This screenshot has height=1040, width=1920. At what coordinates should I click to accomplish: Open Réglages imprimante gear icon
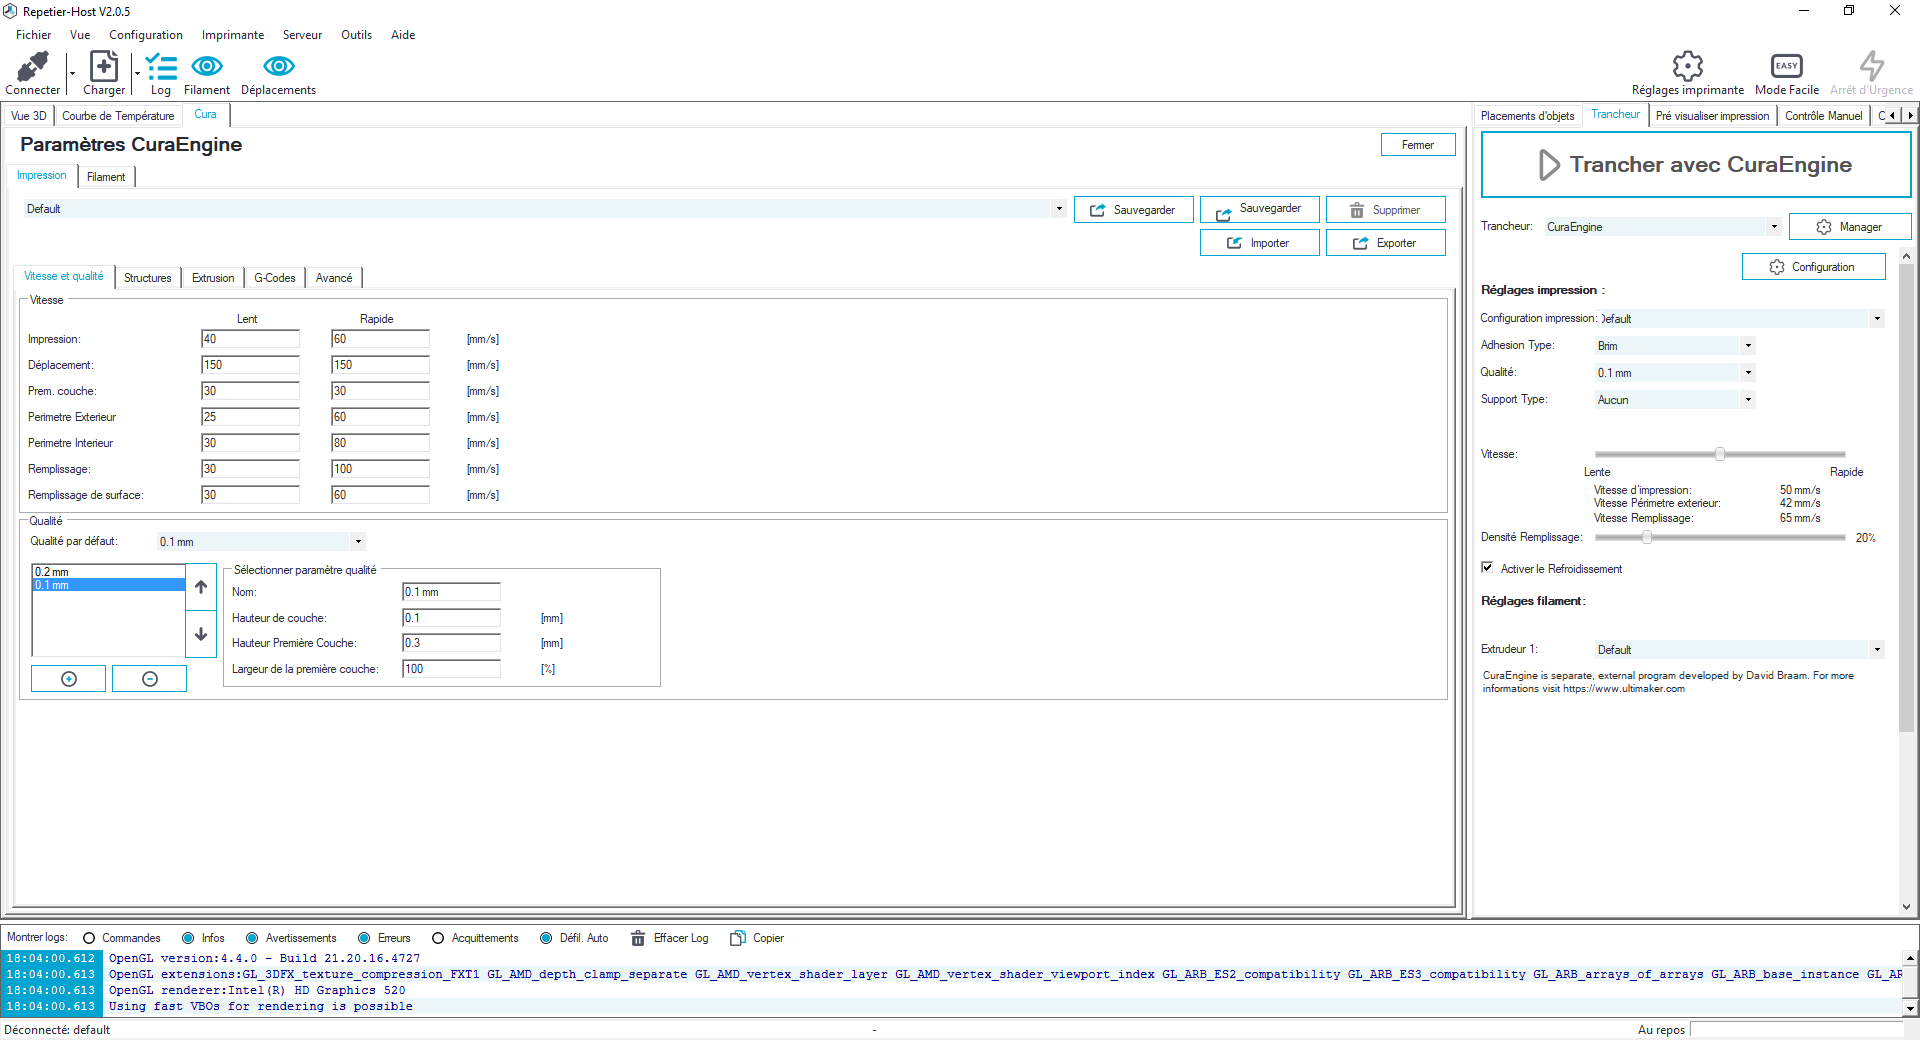(x=1688, y=66)
